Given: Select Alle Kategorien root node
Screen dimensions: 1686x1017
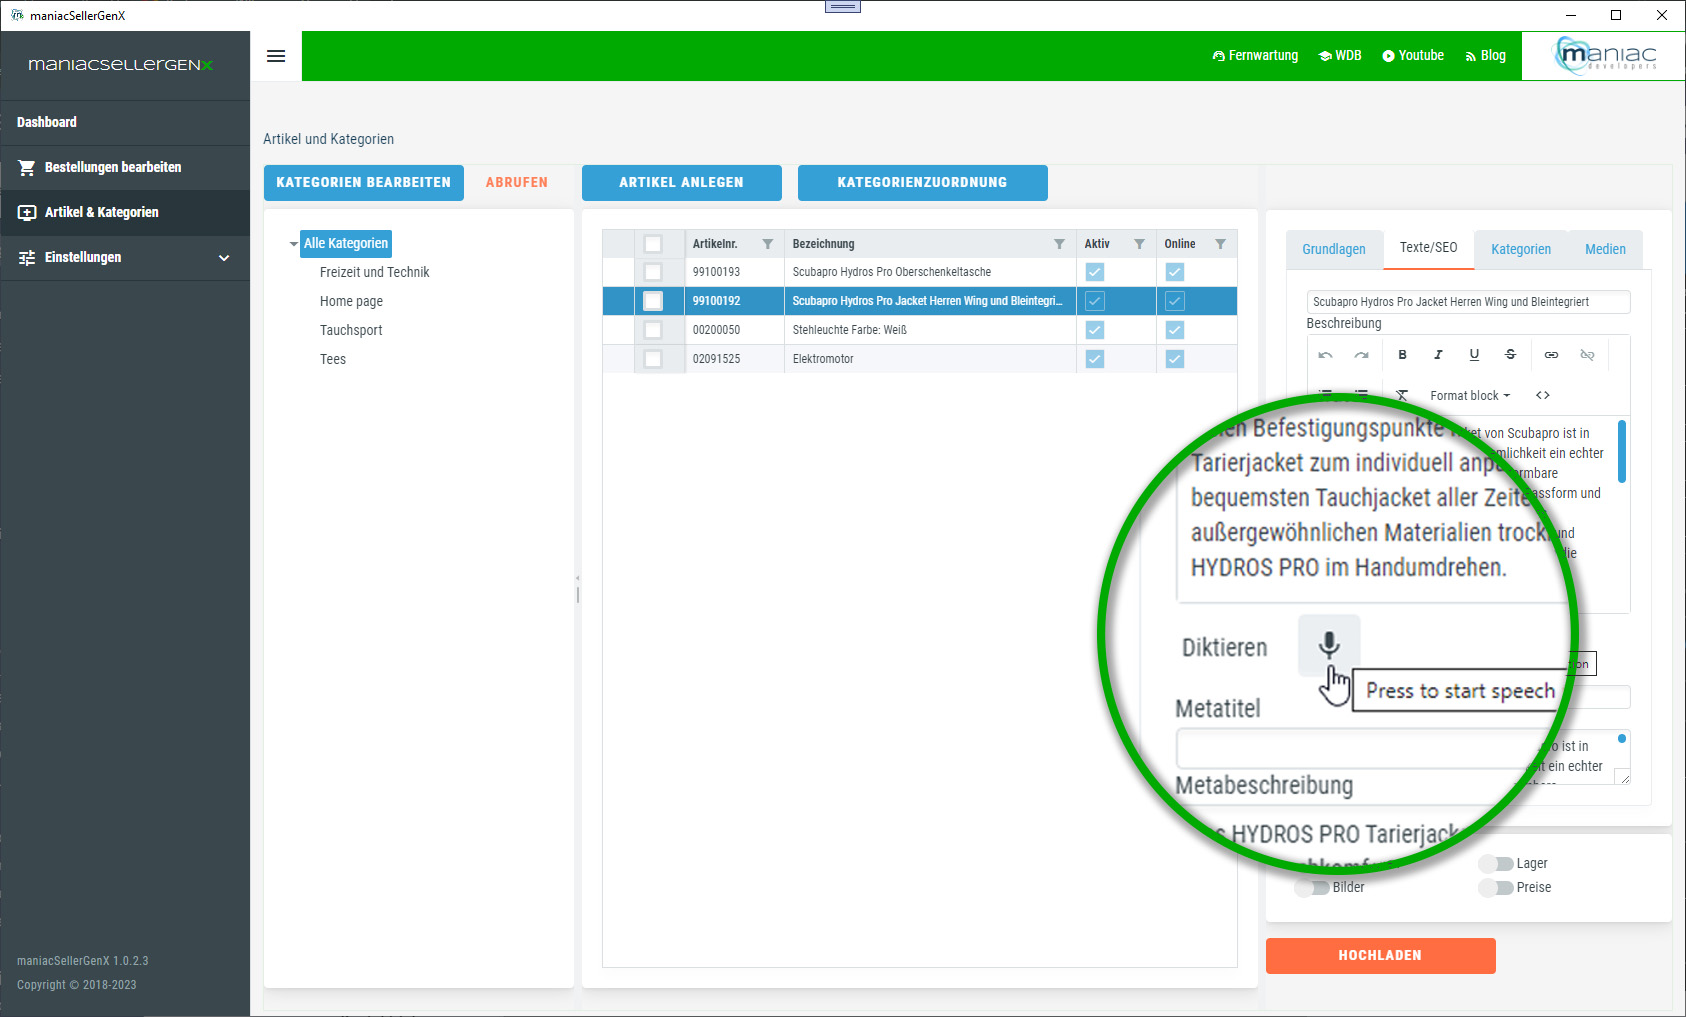Looking at the screenshot, I should (x=346, y=244).
